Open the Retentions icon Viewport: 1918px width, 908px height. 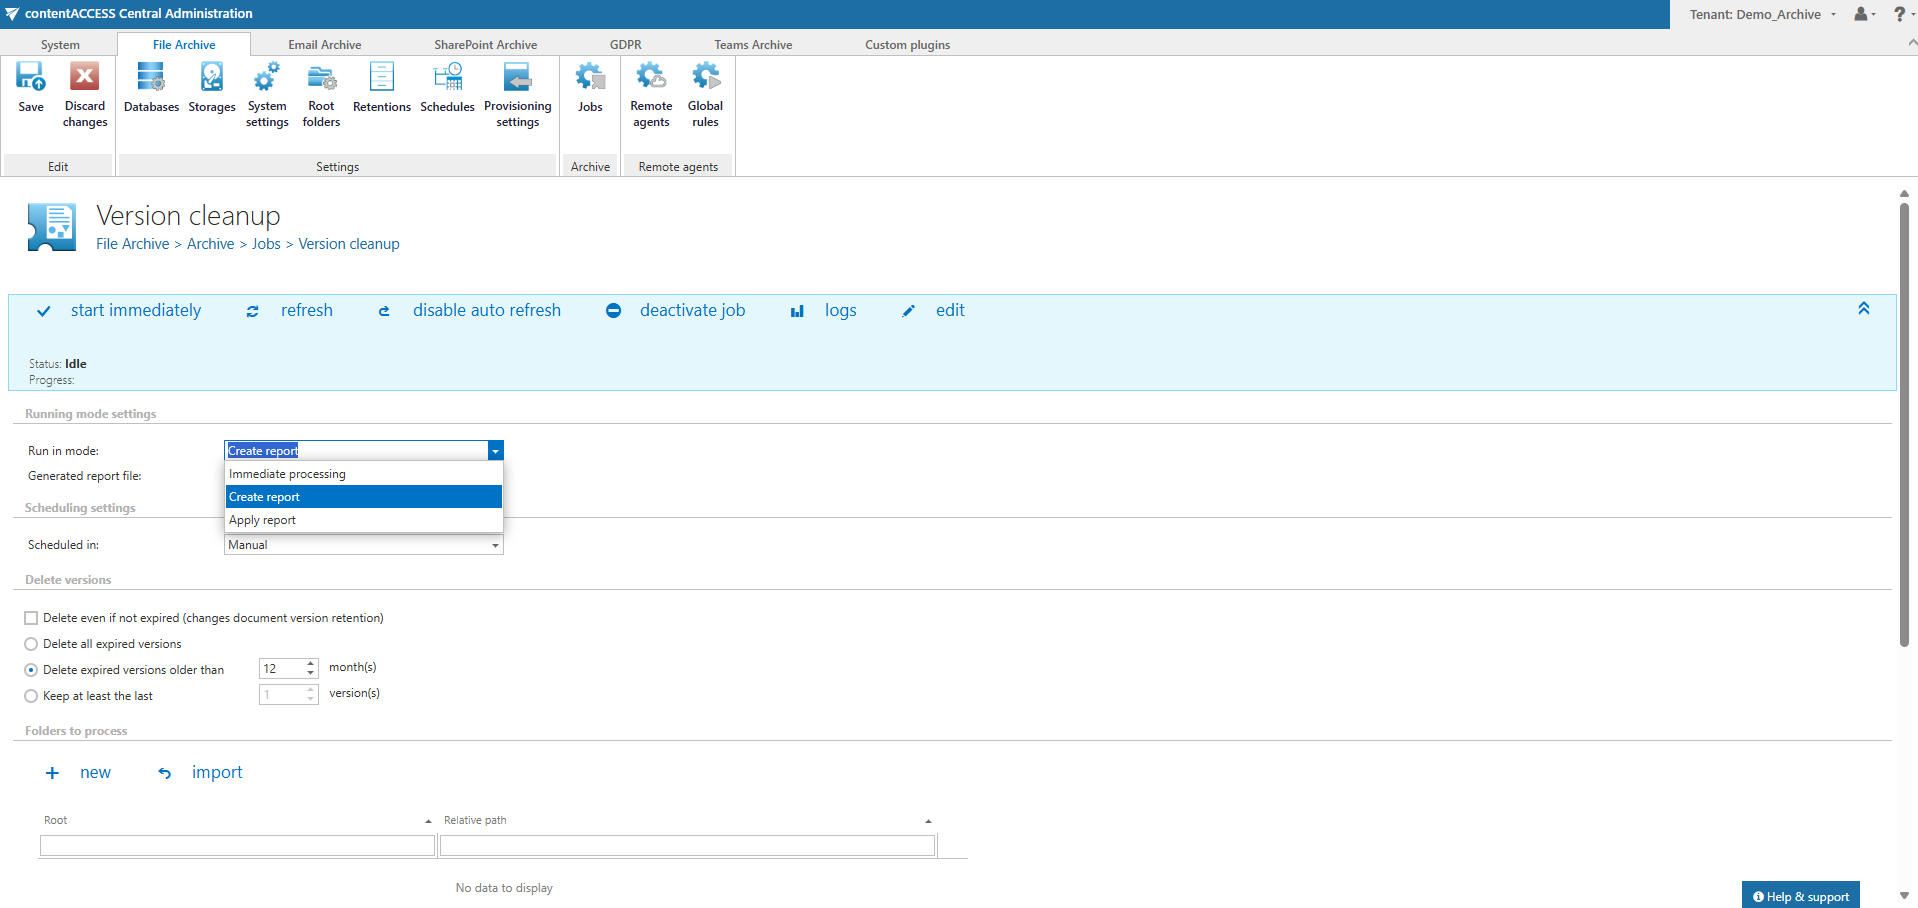382,77
